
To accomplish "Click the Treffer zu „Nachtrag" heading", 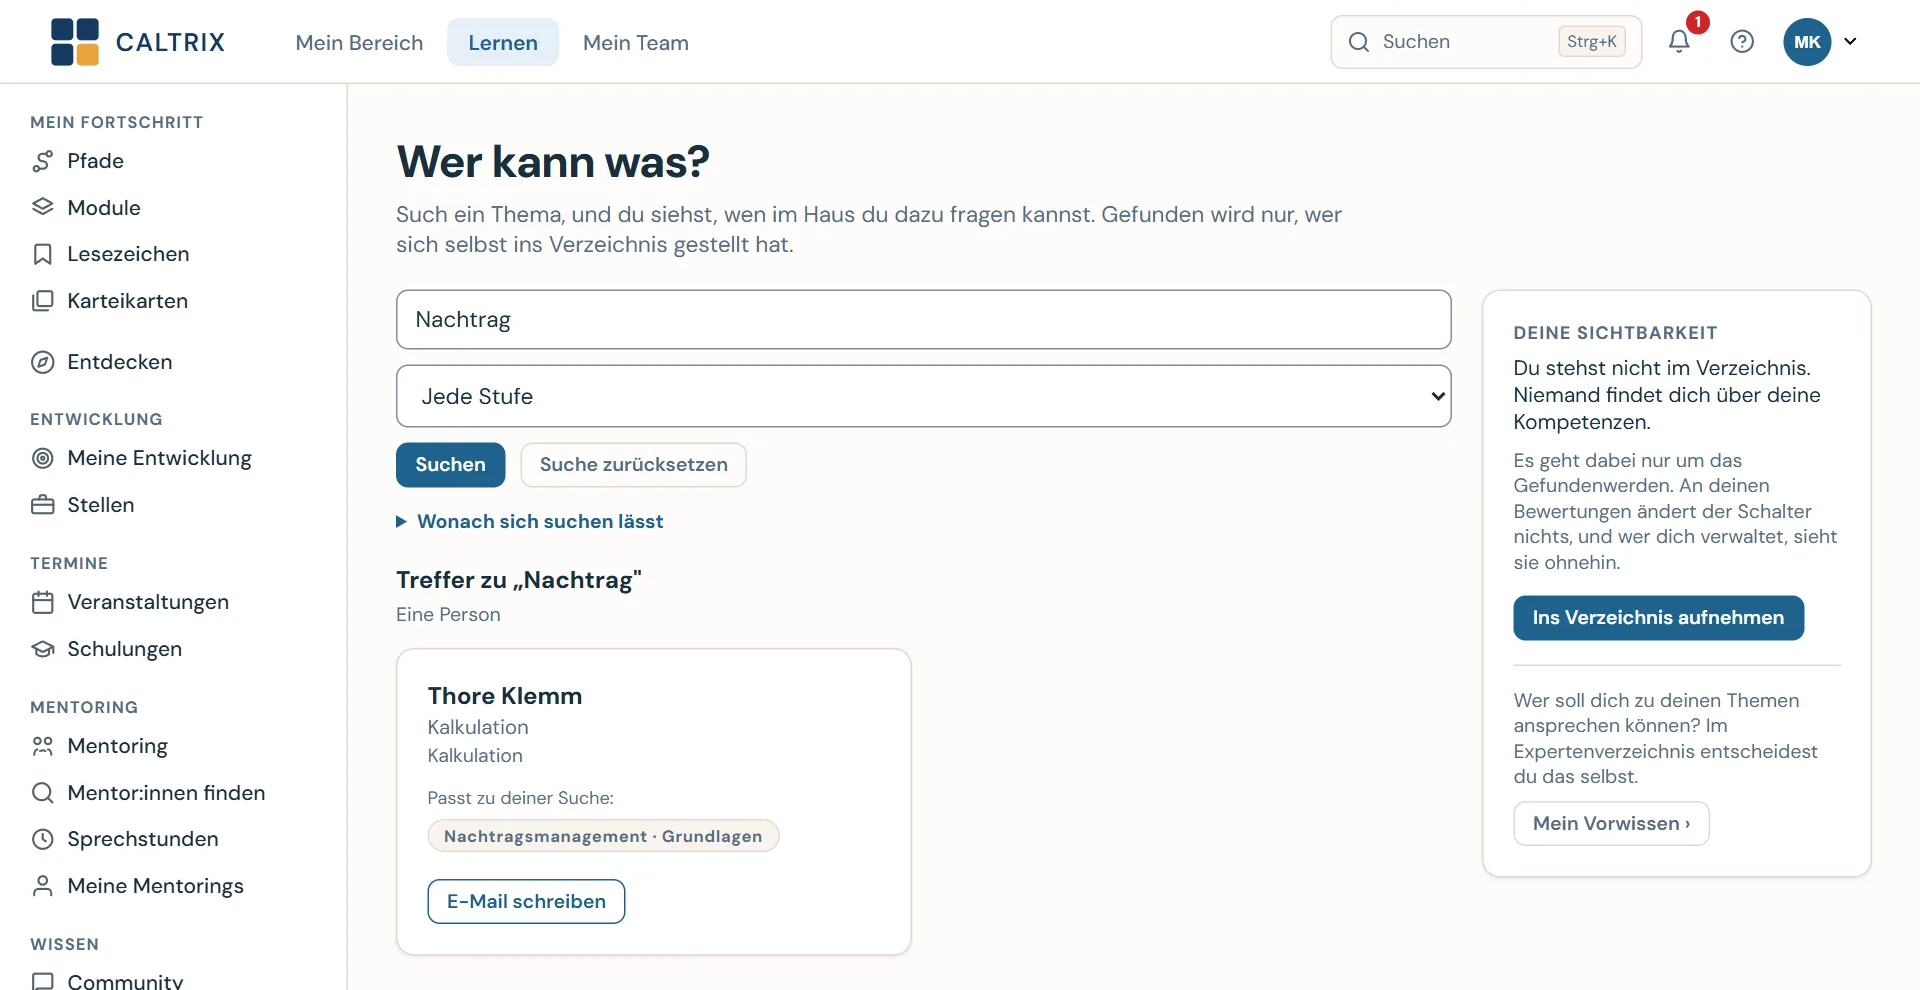I will [x=519, y=580].
